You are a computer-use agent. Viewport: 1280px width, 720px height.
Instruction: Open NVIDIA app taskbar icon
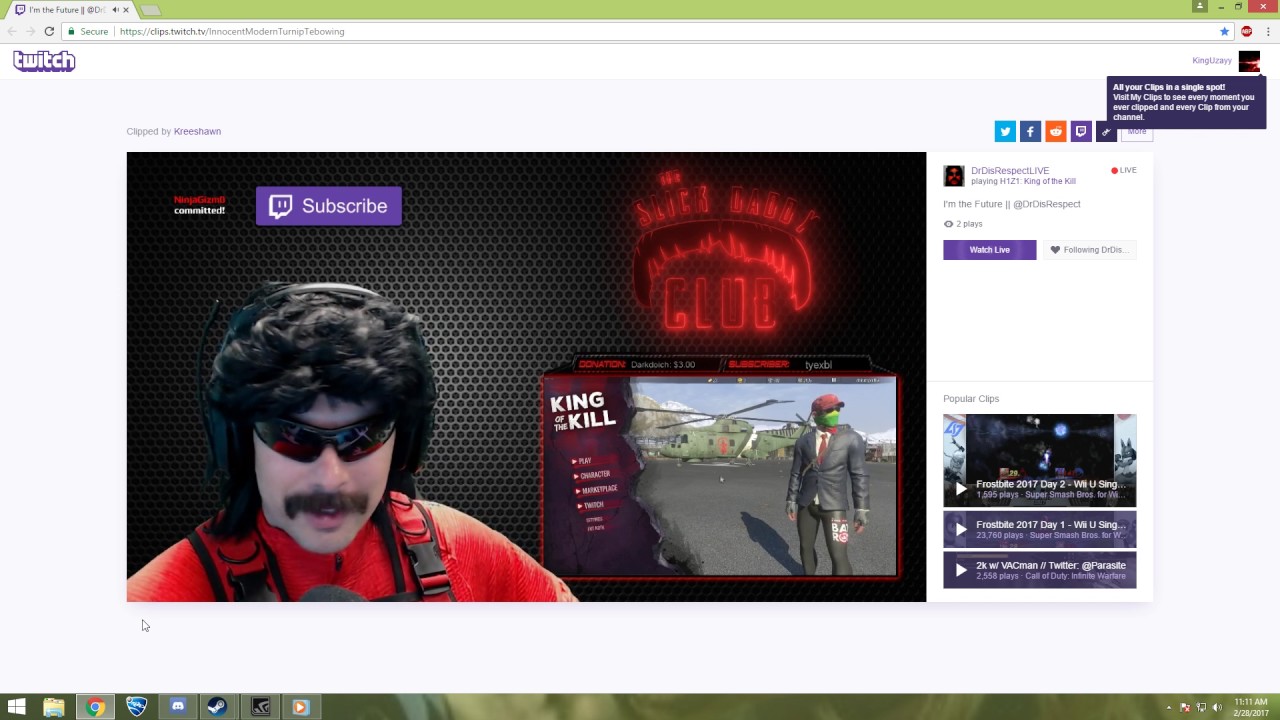click(259, 707)
